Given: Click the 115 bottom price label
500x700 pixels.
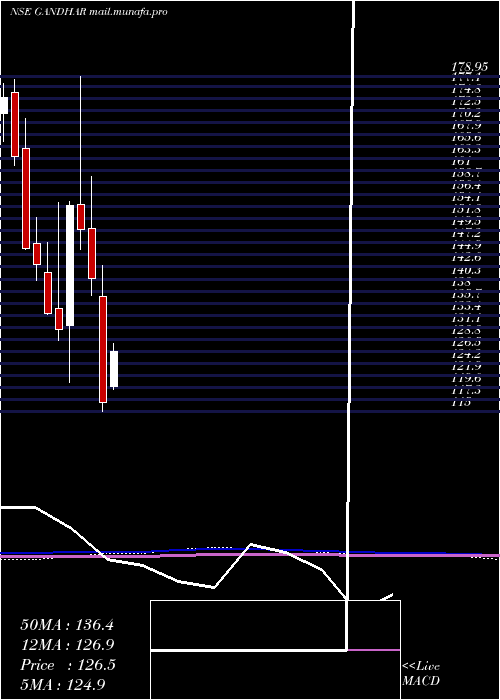Looking at the screenshot, I should coord(462,403).
